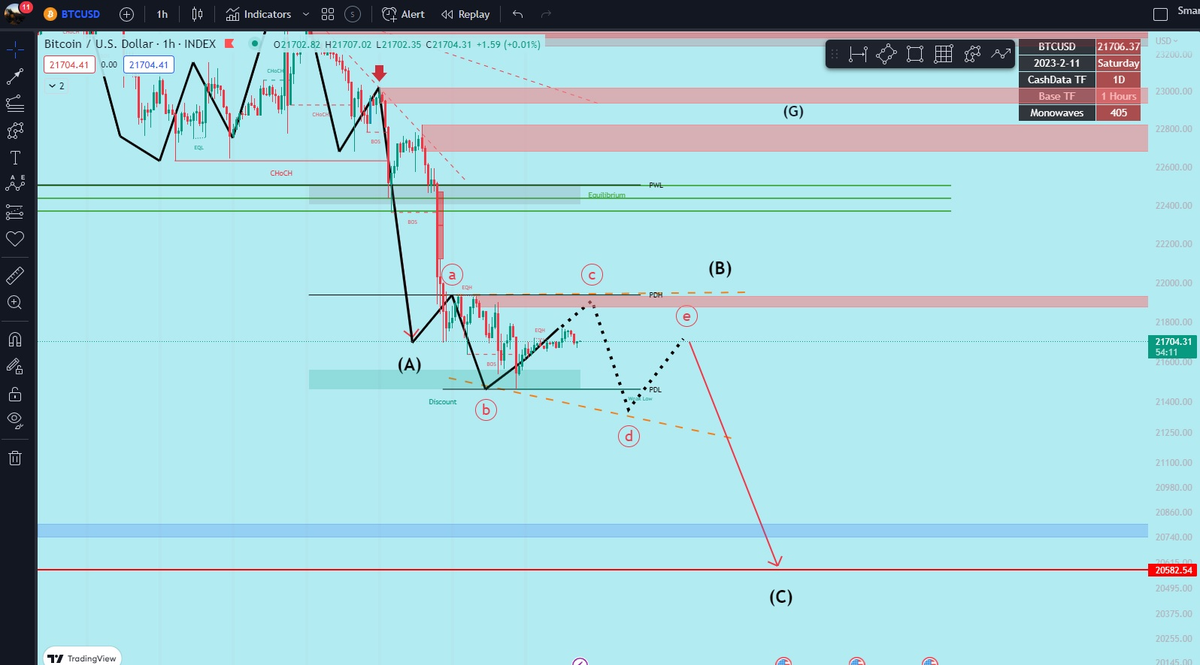Click the BTCUSD symbol search field

pos(78,14)
